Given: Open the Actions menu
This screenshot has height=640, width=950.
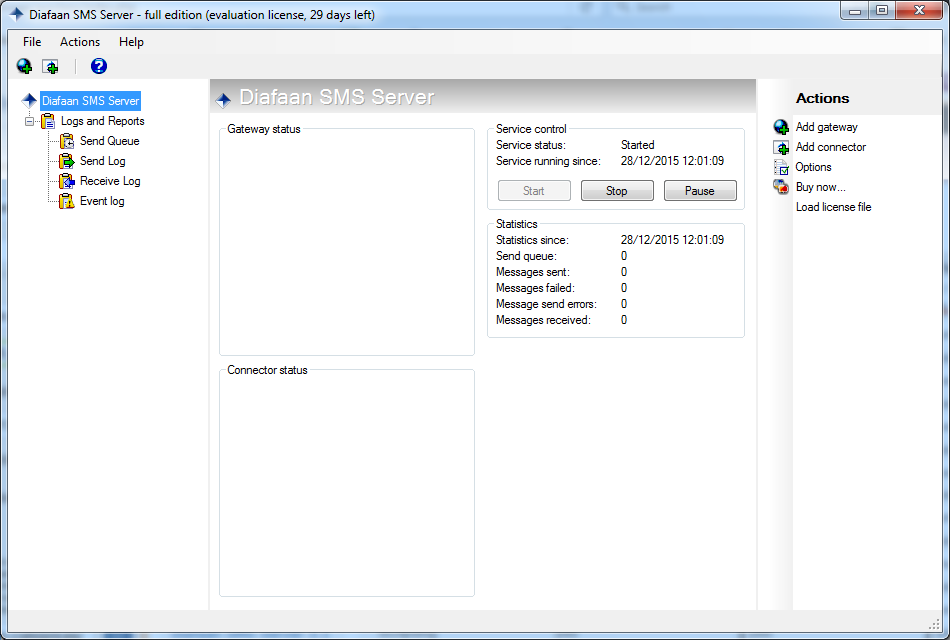Looking at the screenshot, I should pyautogui.click(x=79, y=42).
